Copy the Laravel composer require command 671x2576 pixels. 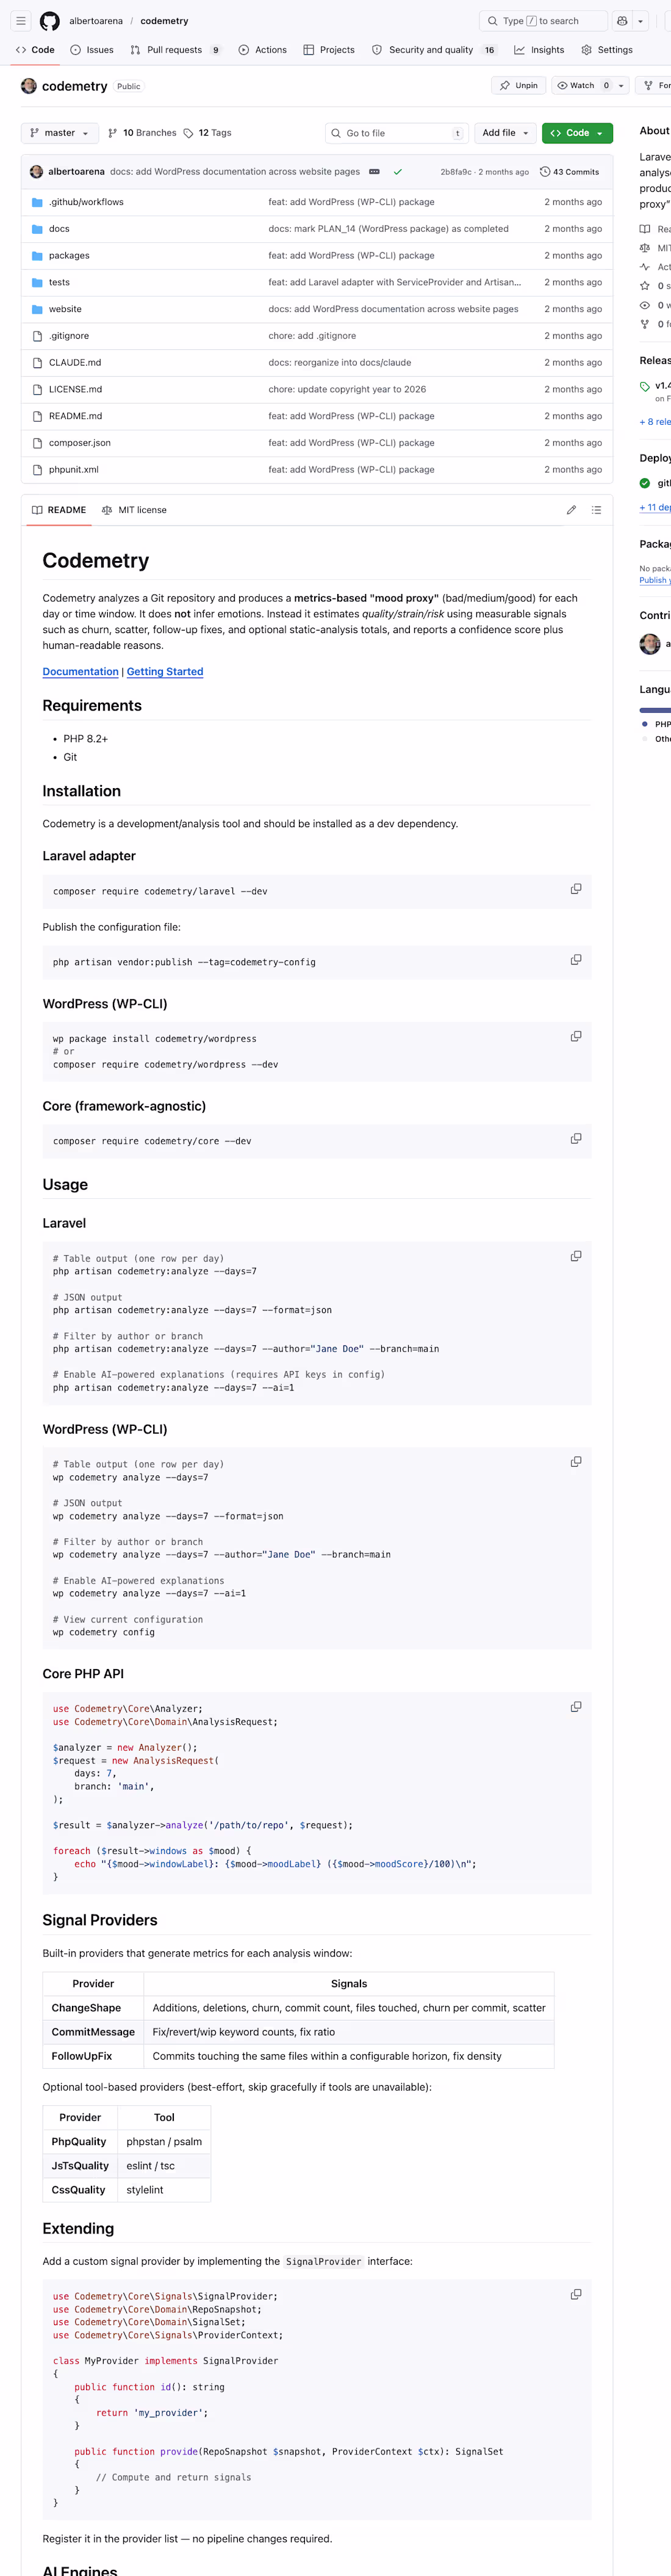click(x=576, y=889)
